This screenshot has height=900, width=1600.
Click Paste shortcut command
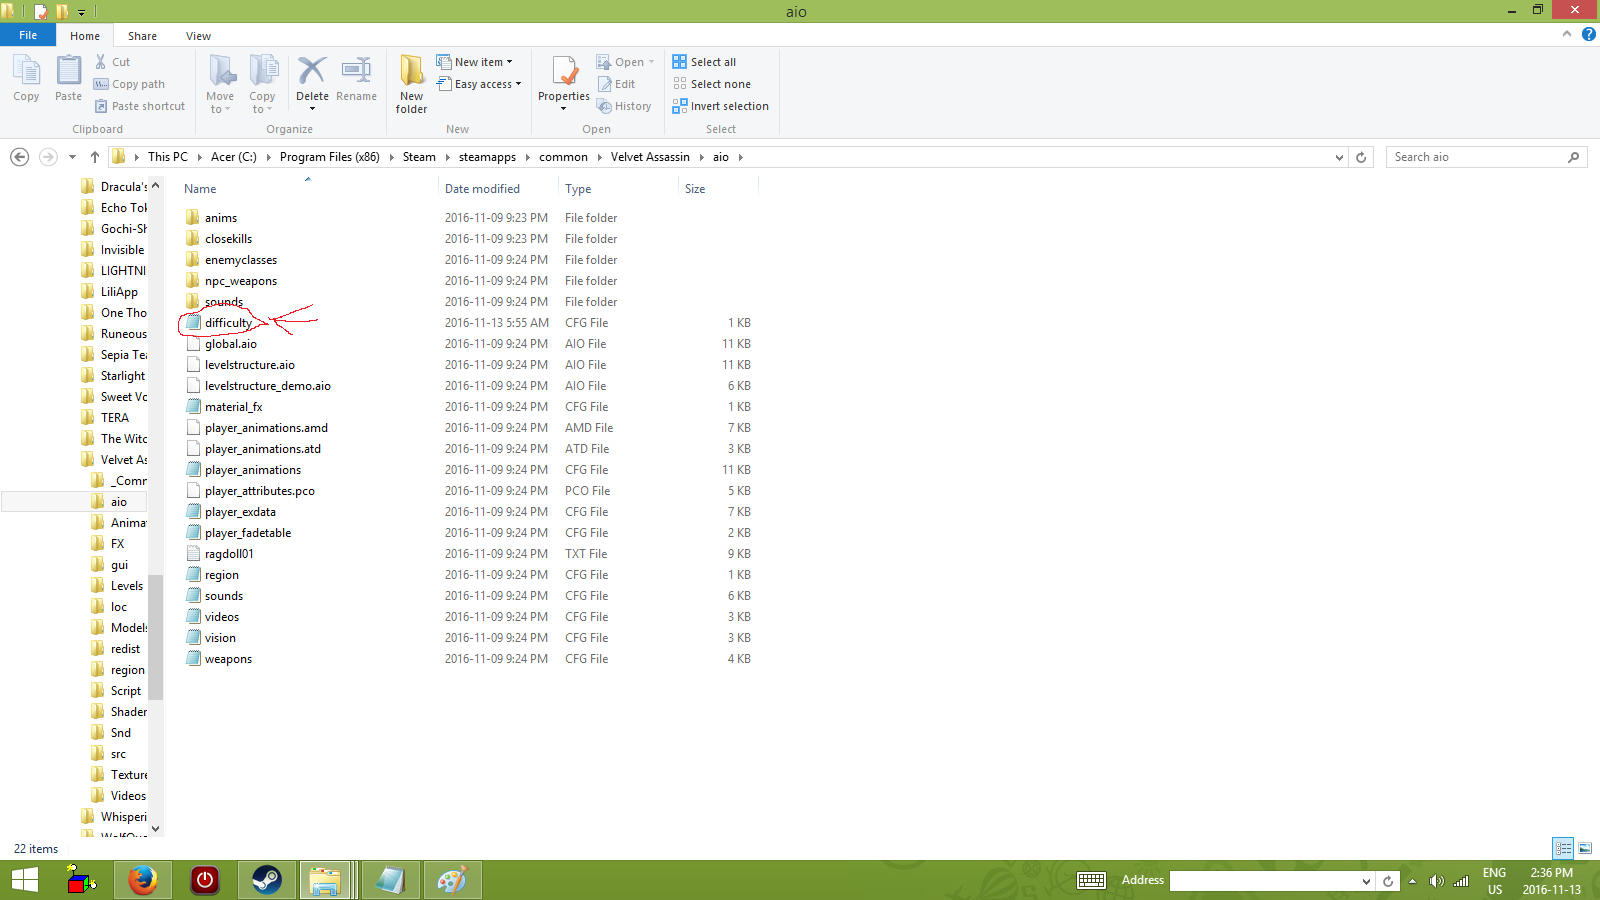coord(139,106)
